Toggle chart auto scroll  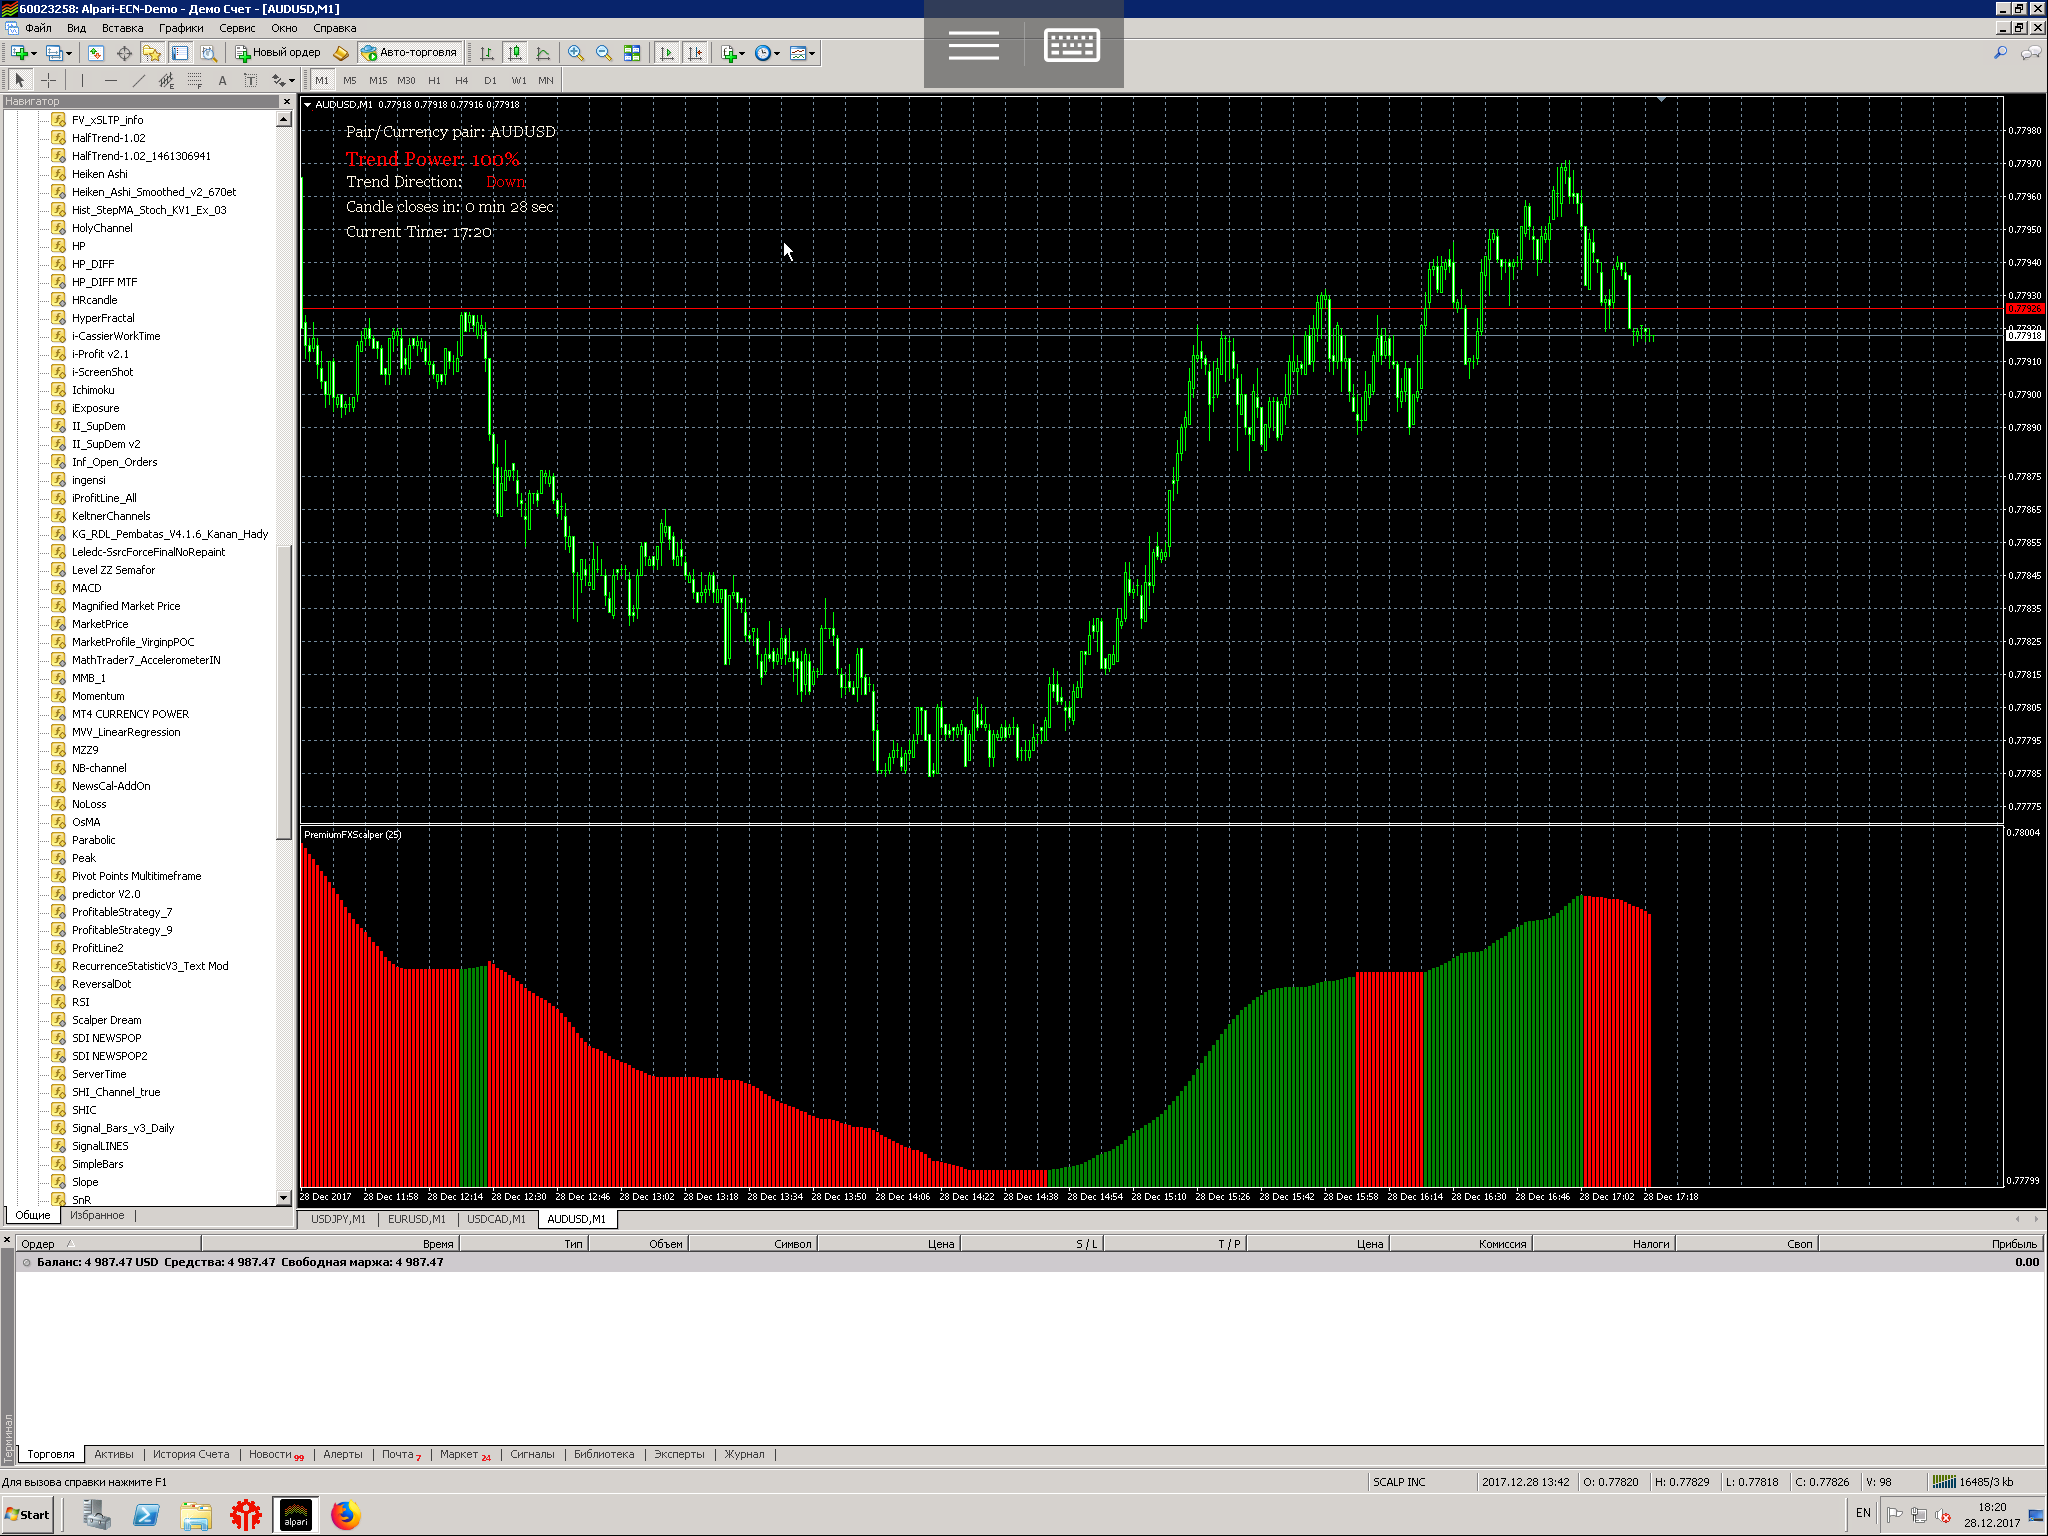pos(667,53)
